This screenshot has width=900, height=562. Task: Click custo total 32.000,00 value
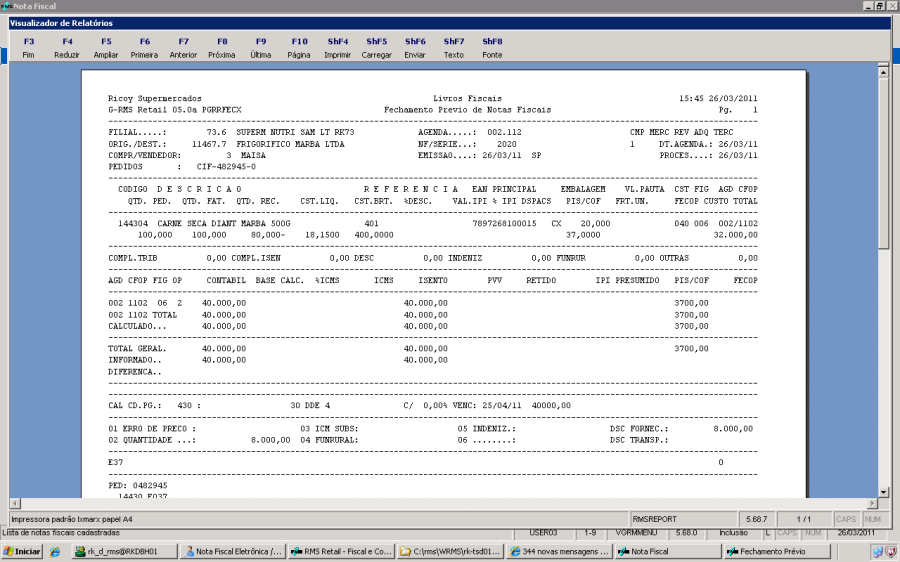[x=735, y=235]
